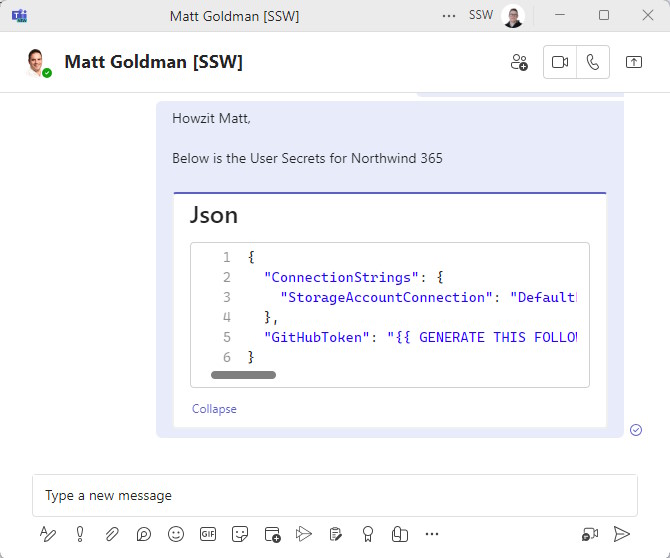Open your profile picture account menu
Viewport: 670px width, 558px height.
(x=513, y=16)
